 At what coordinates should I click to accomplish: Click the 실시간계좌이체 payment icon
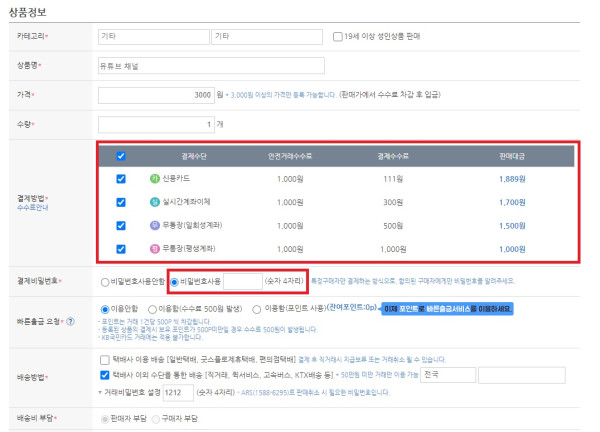pyautogui.click(x=154, y=202)
